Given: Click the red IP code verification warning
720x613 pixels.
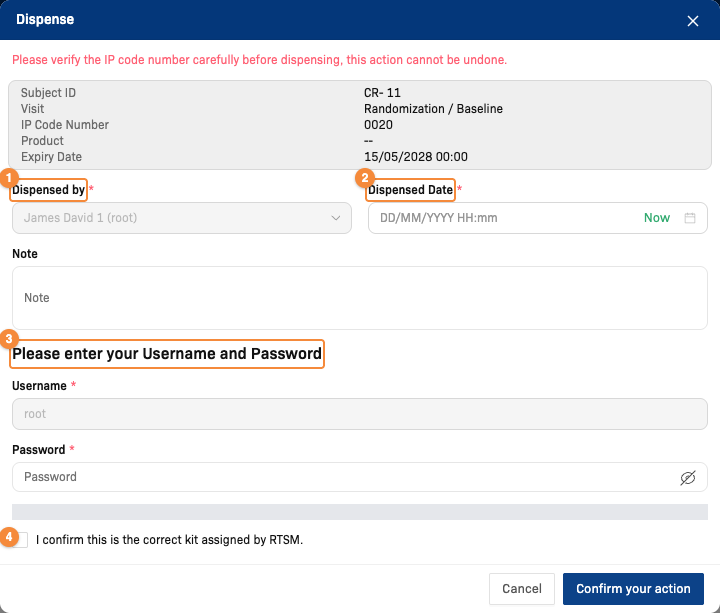Looking at the screenshot, I should 259,60.
